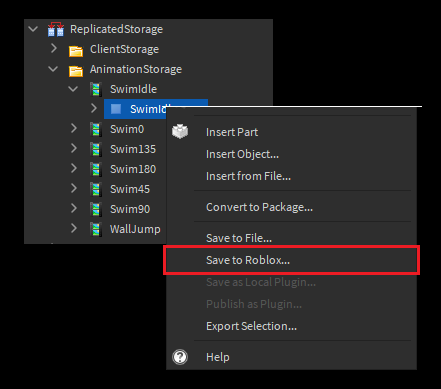The image size is (441, 389).
Task: Select the Swim180 row text
Action: point(133,169)
